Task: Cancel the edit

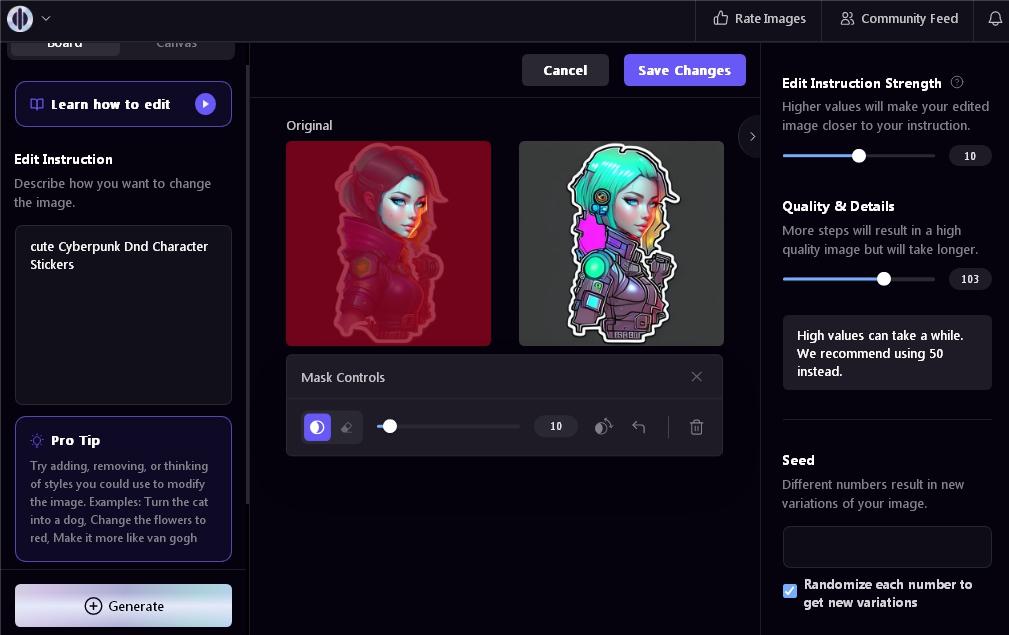Action: pyautogui.click(x=565, y=70)
